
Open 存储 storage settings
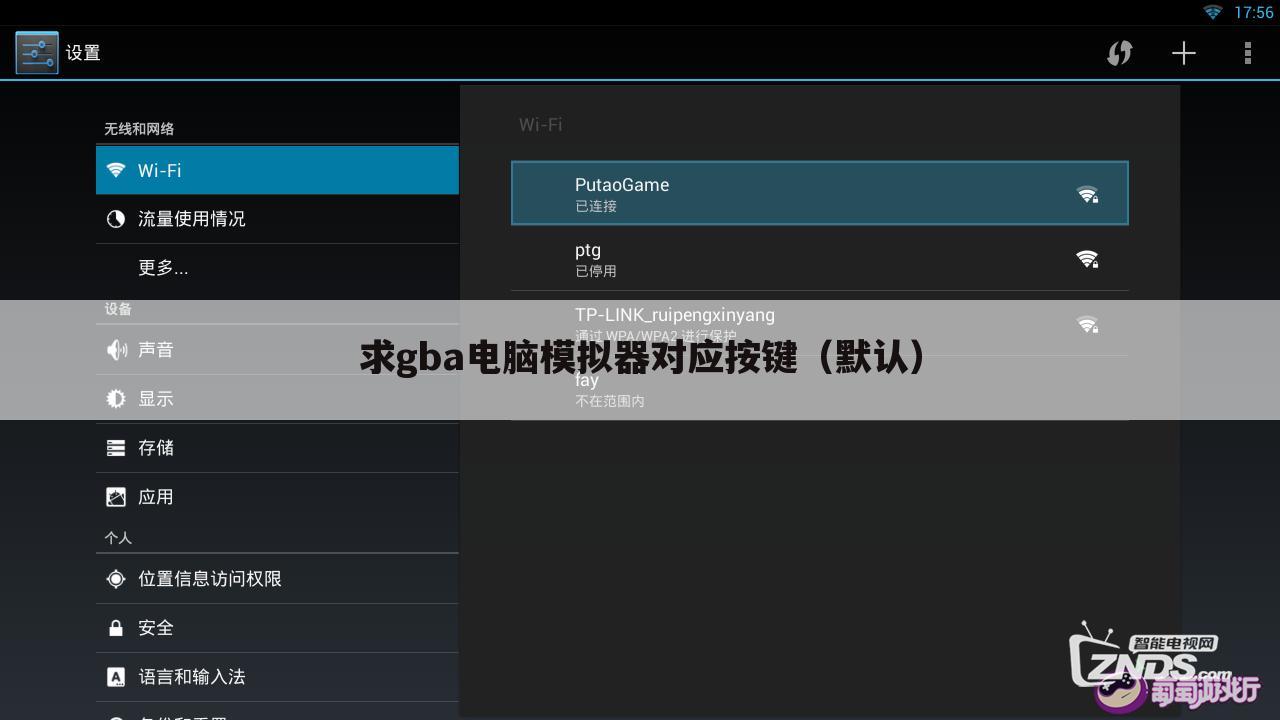click(277, 448)
